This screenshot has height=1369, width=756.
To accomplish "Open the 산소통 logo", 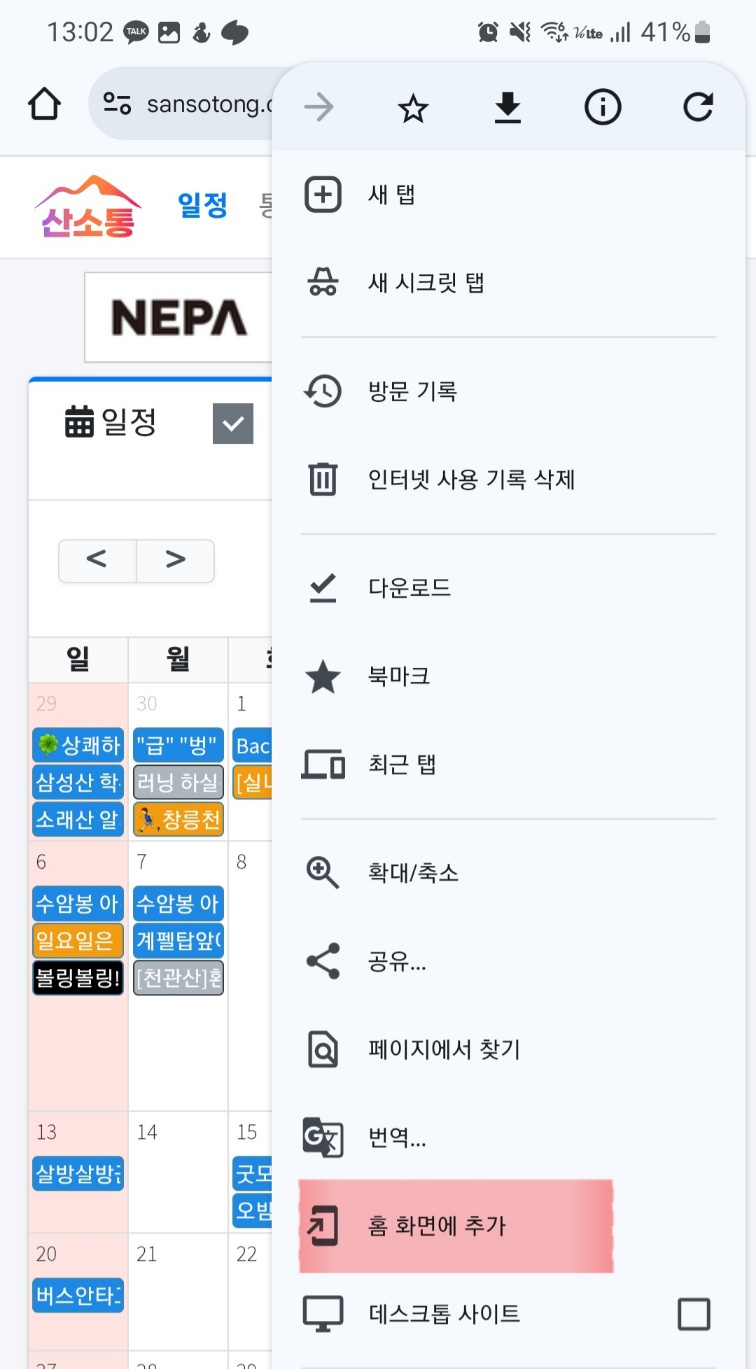I will (88, 208).
